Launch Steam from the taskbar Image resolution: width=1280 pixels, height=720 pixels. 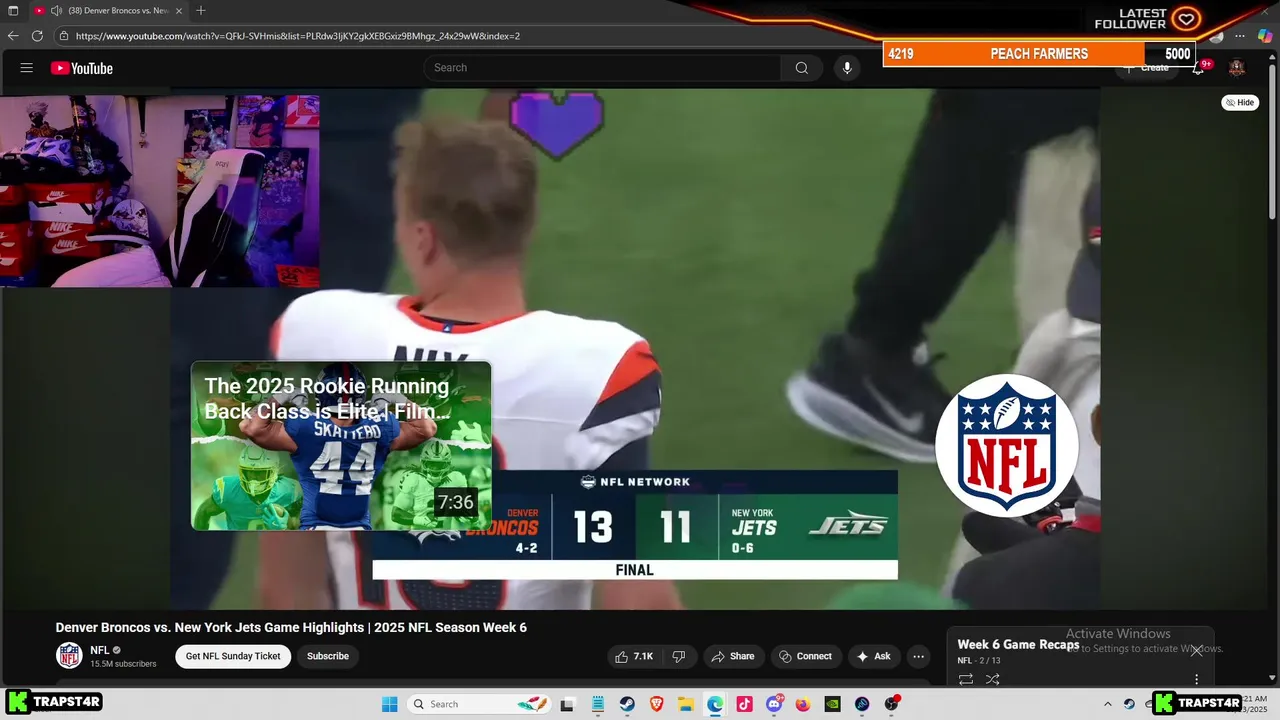coord(627,704)
